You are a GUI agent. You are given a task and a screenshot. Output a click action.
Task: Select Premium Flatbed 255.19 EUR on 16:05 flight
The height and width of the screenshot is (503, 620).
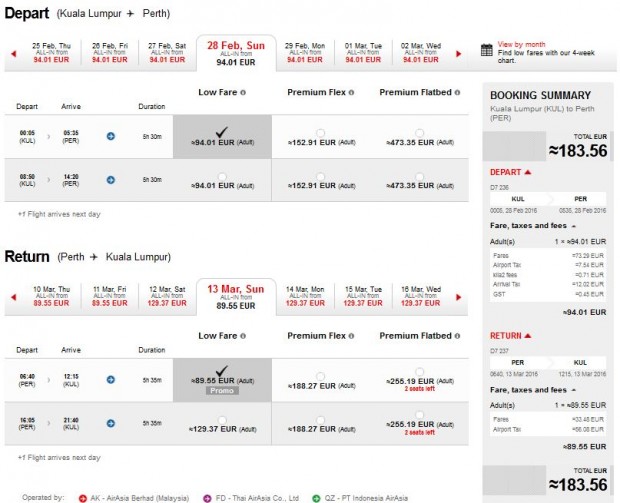pyautogui.click(x=420, y=415)
